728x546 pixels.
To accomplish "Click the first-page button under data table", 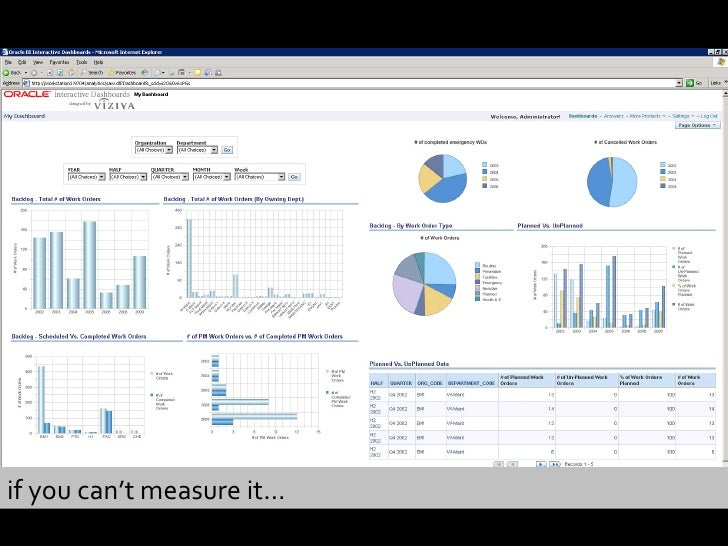I will tap(498, 464).
